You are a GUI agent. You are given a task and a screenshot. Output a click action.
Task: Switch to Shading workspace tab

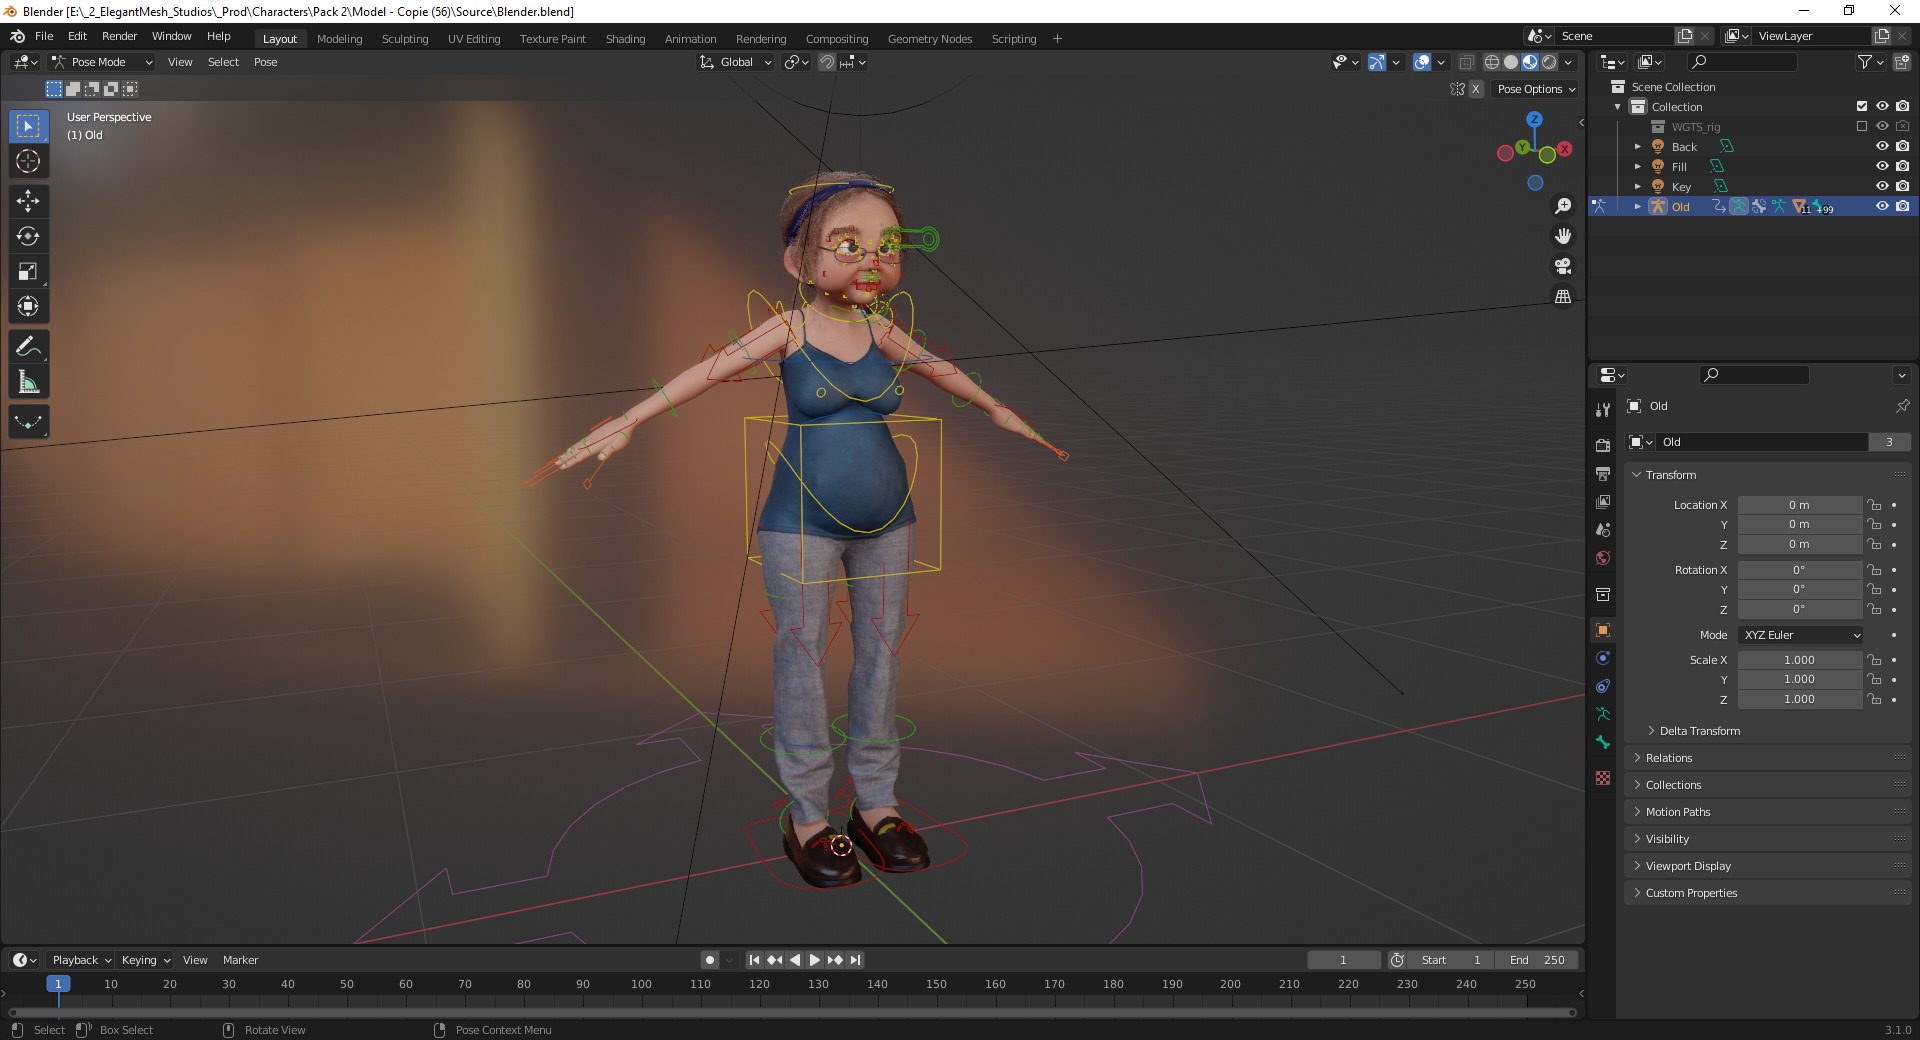click(625, 39)
